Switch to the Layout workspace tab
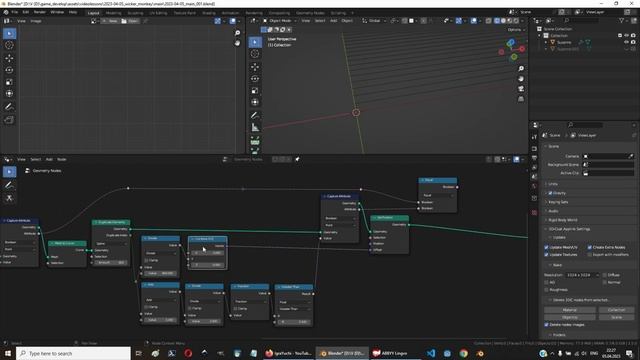 pyautogui.click(x=93, y=13)
